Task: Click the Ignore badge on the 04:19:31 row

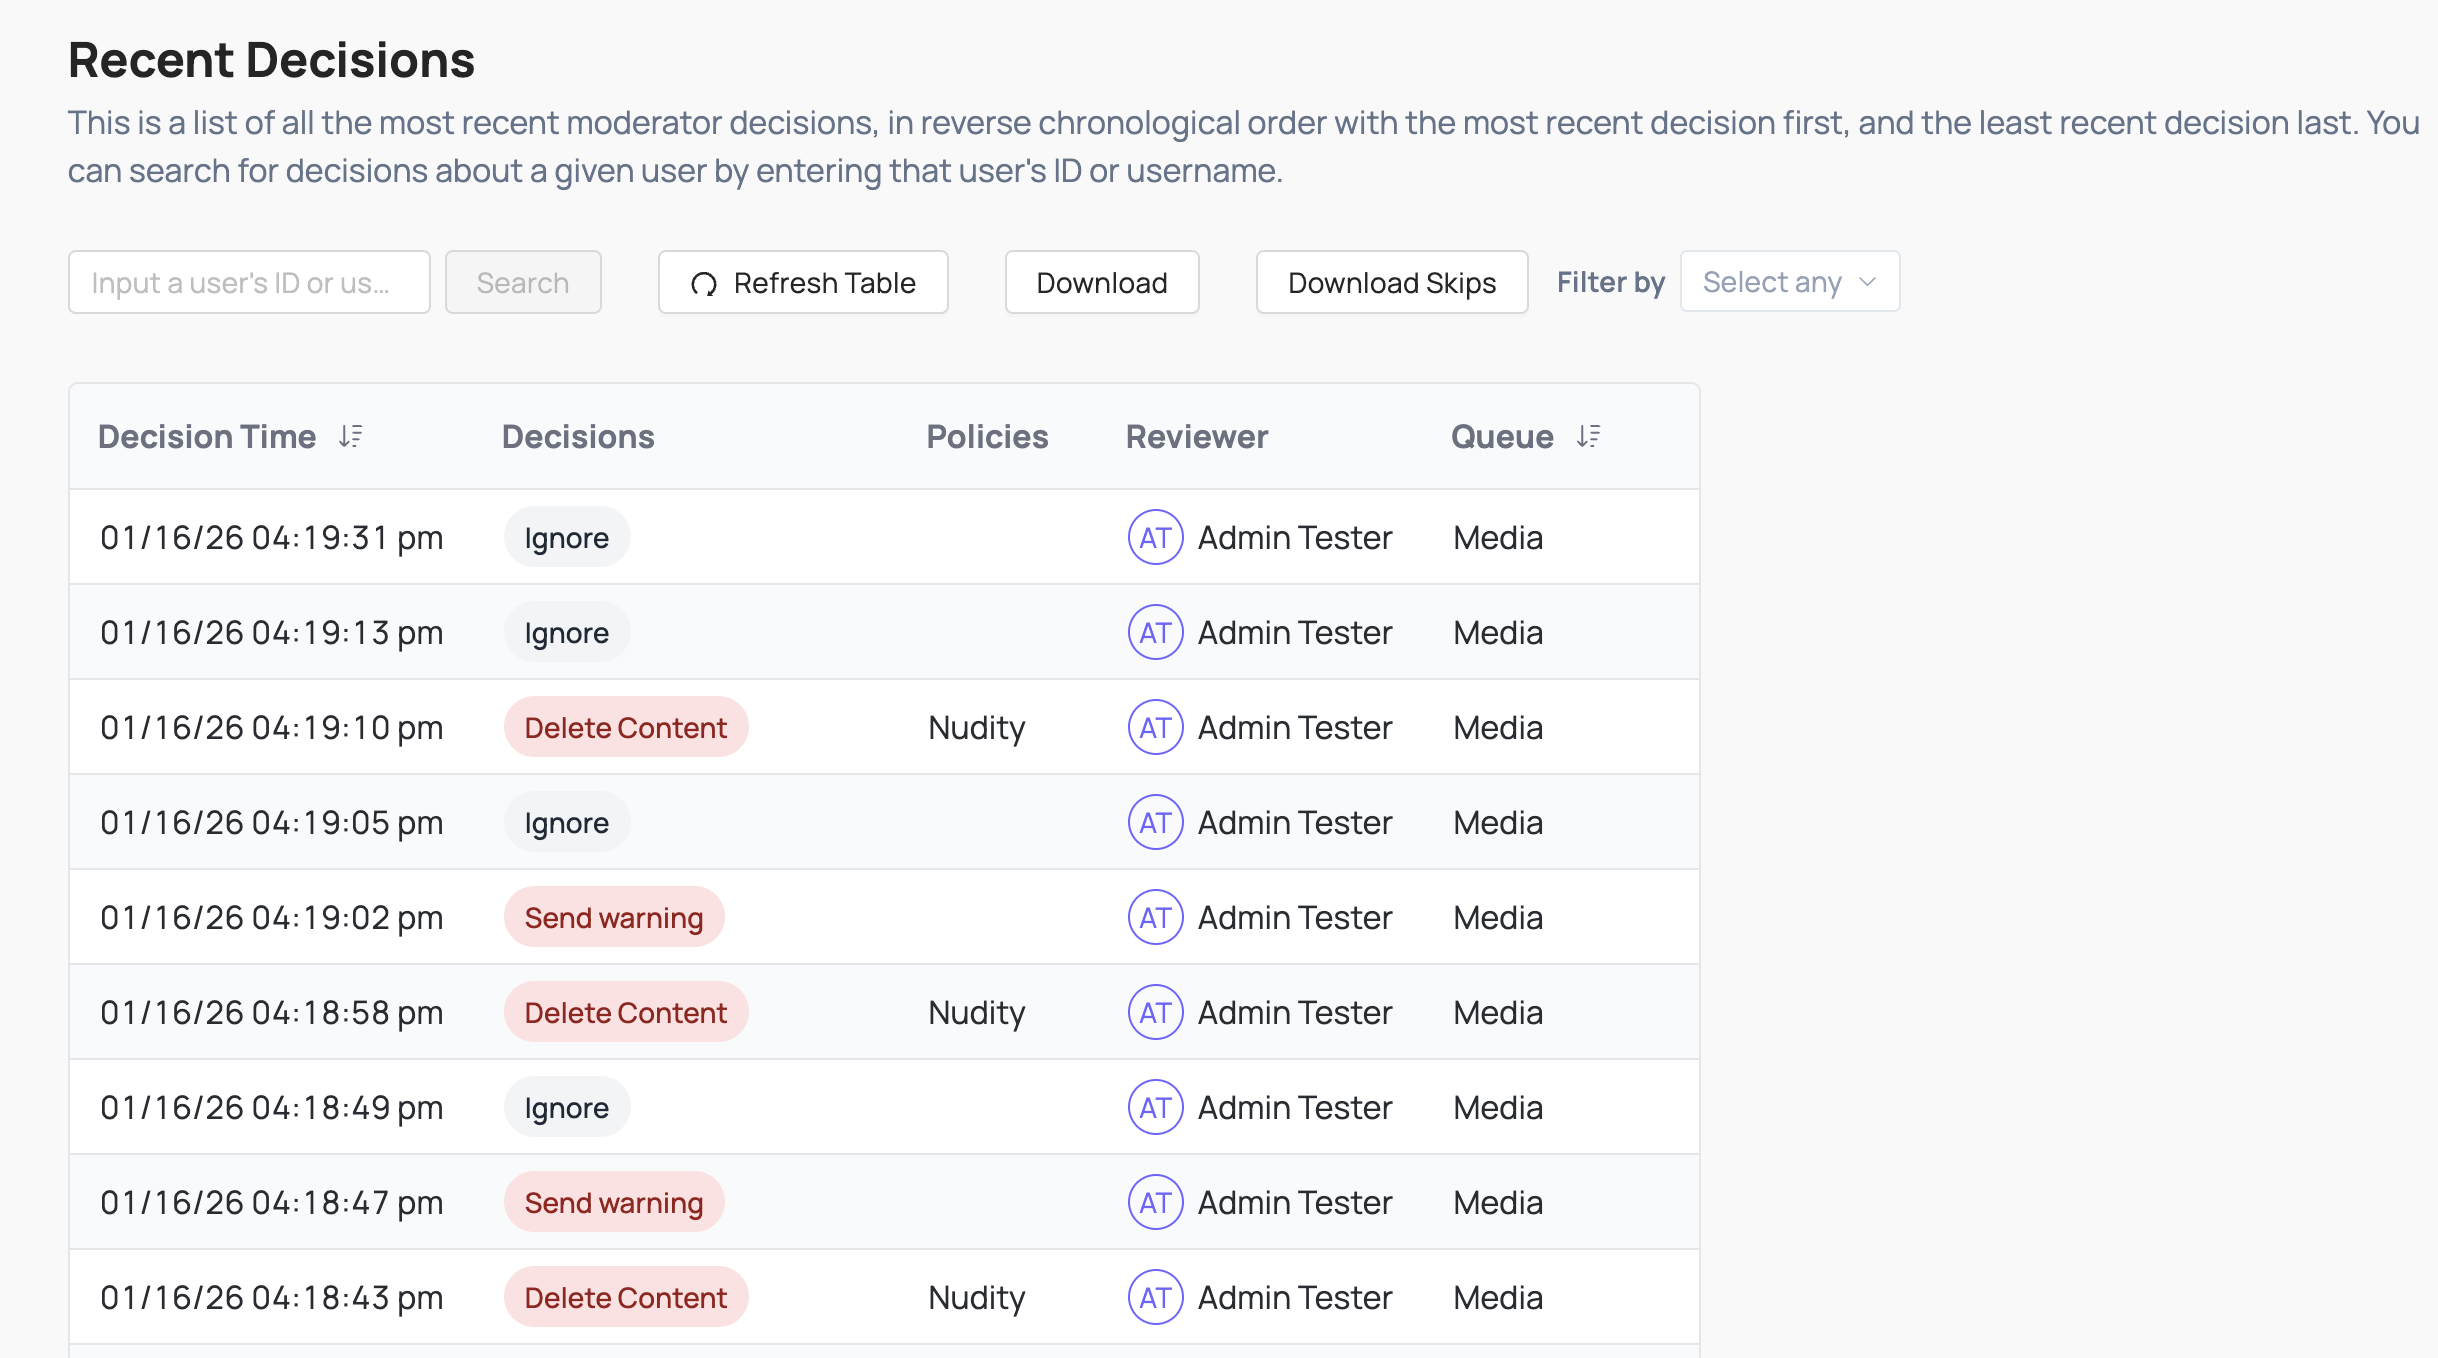Action: pos(566,537)
